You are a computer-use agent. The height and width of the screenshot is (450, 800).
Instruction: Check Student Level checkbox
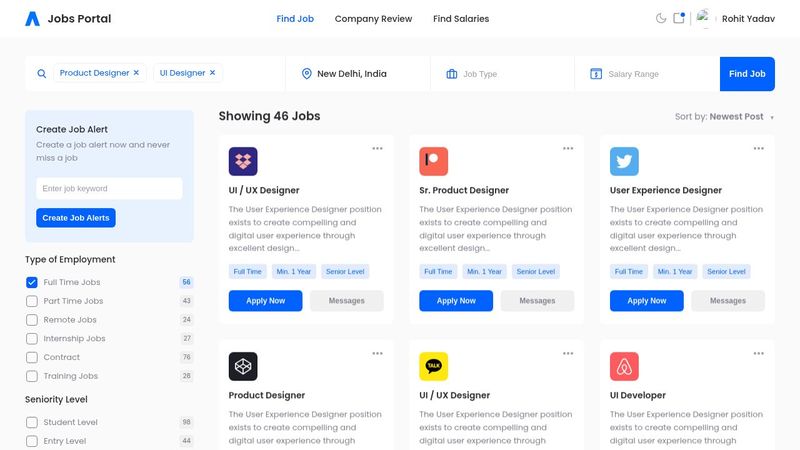[32, 422]
